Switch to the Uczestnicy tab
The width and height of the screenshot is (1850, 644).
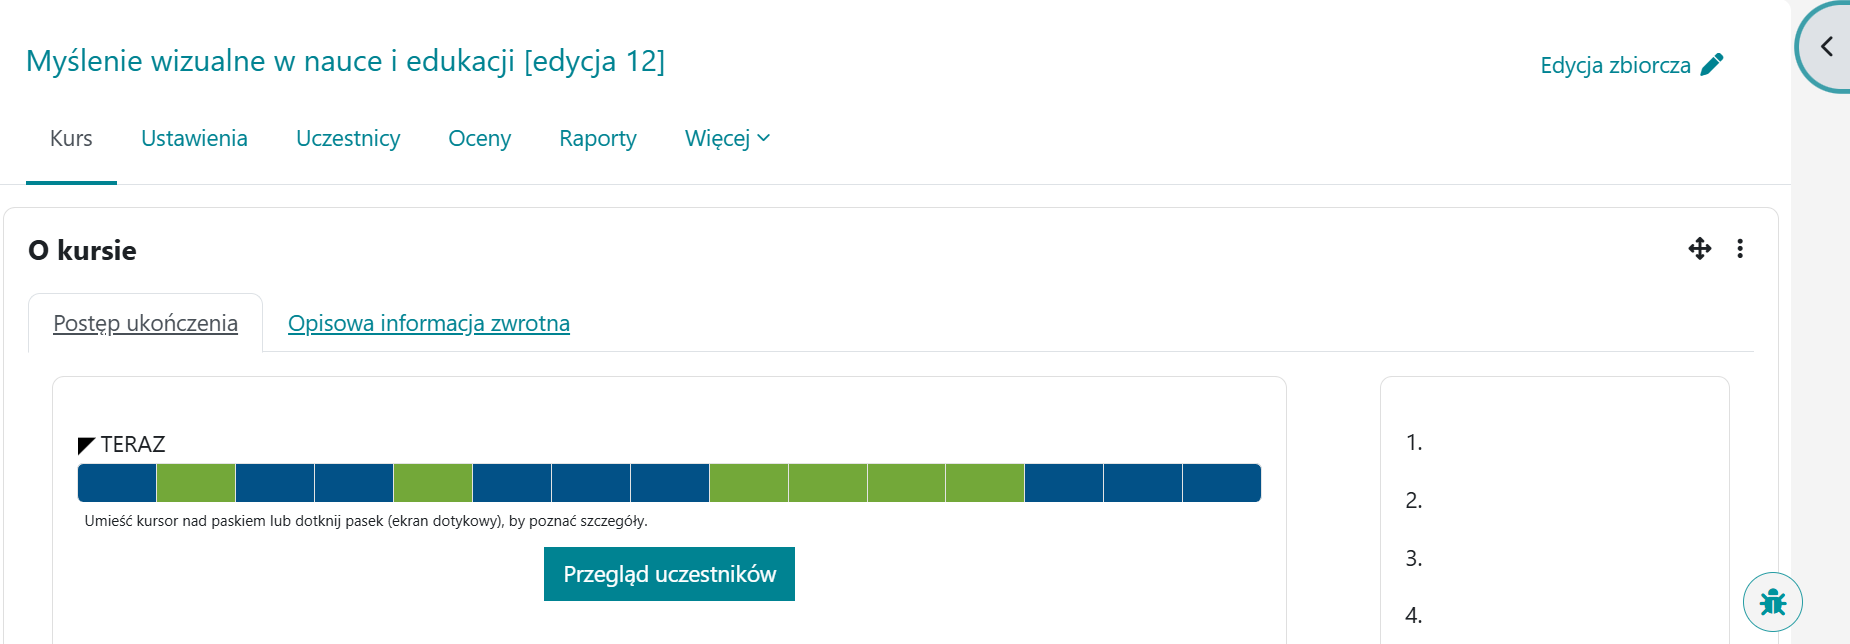point(348,139)
